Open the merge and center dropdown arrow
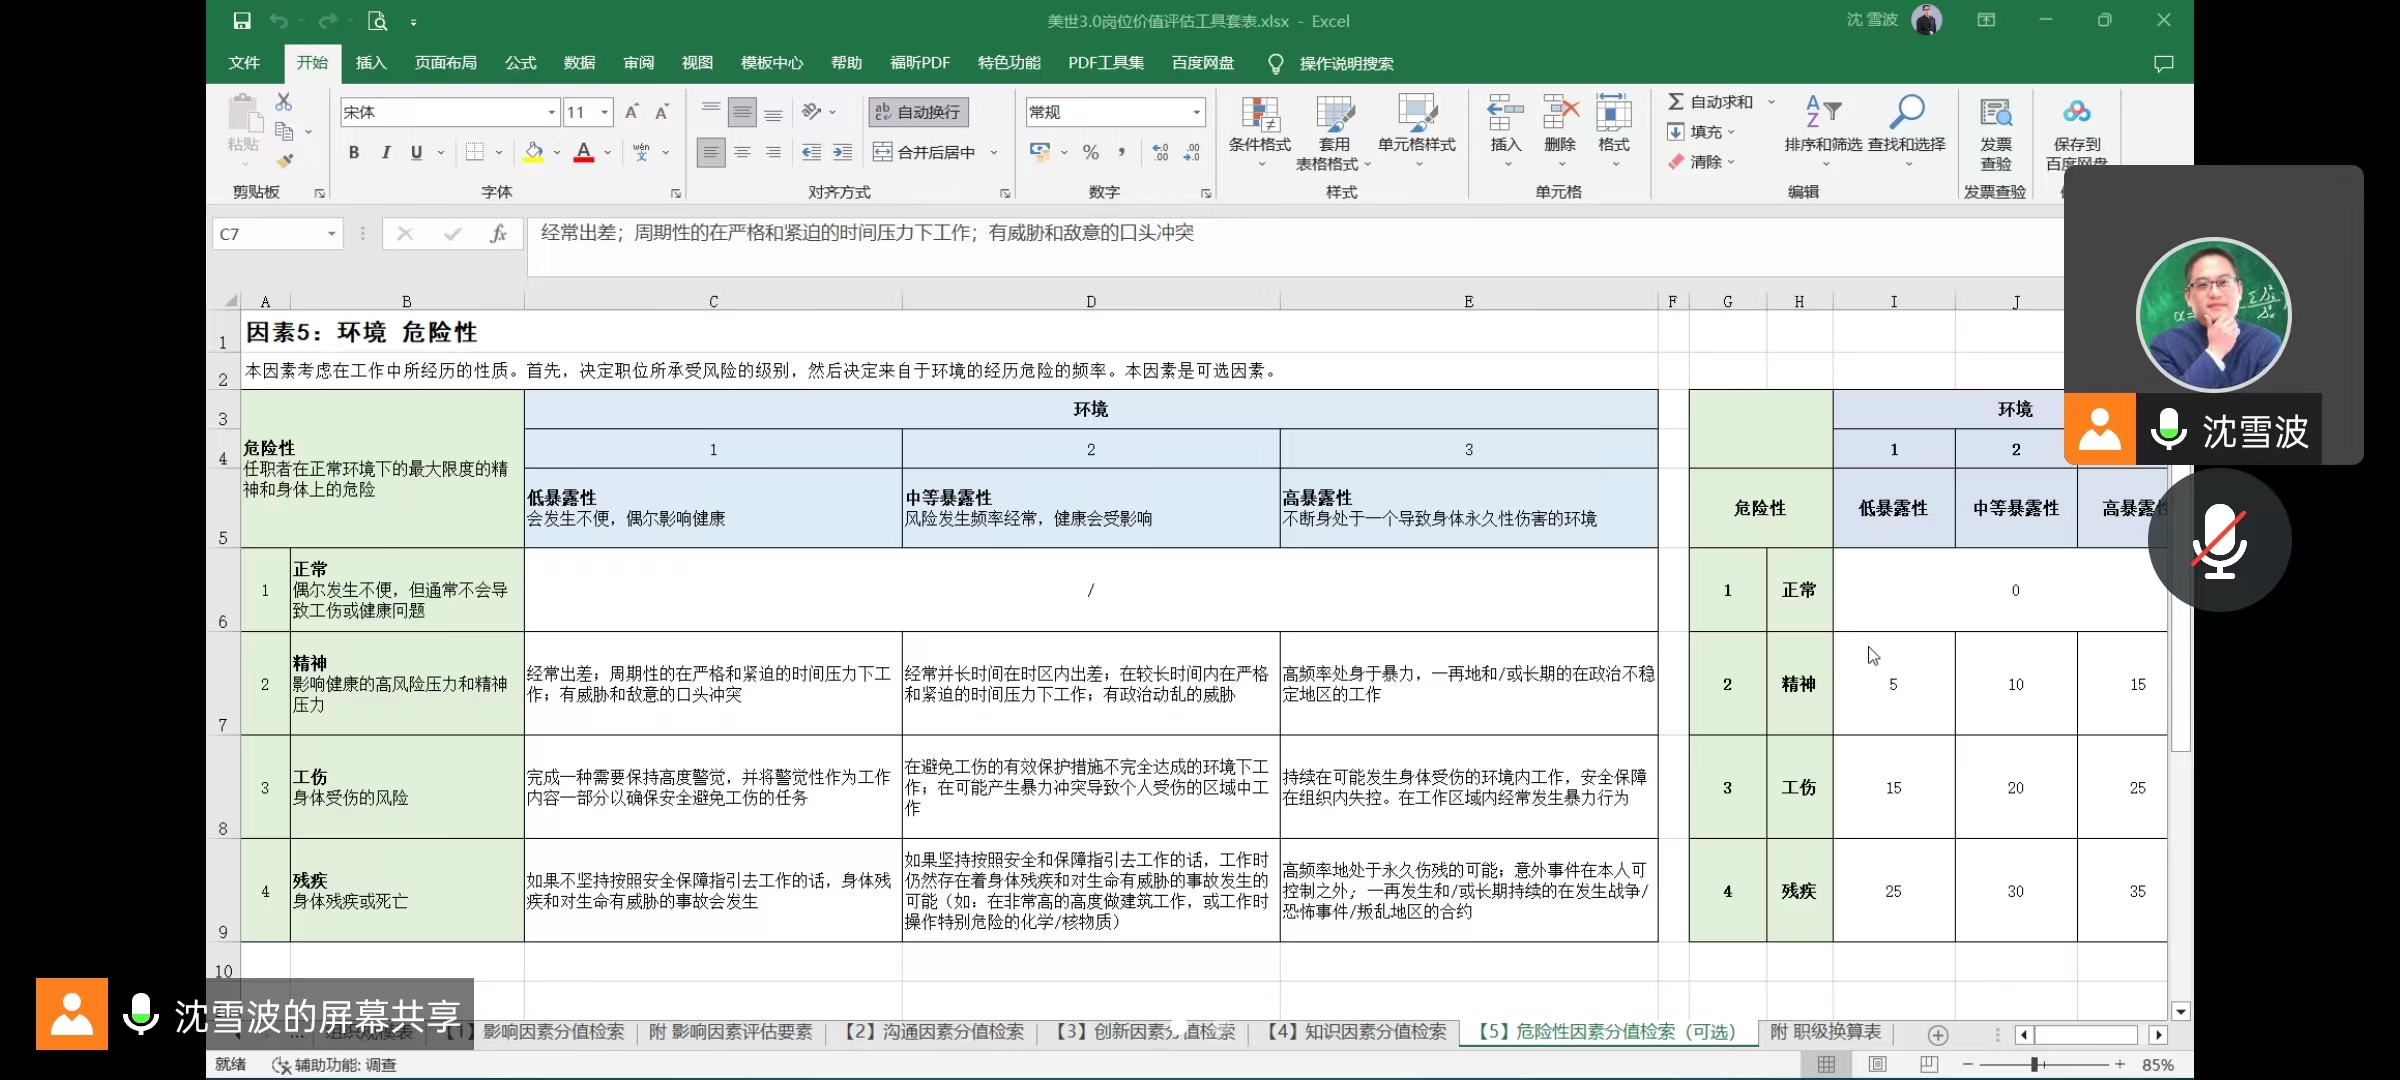 pyautogui.click(x=994, y=153)
